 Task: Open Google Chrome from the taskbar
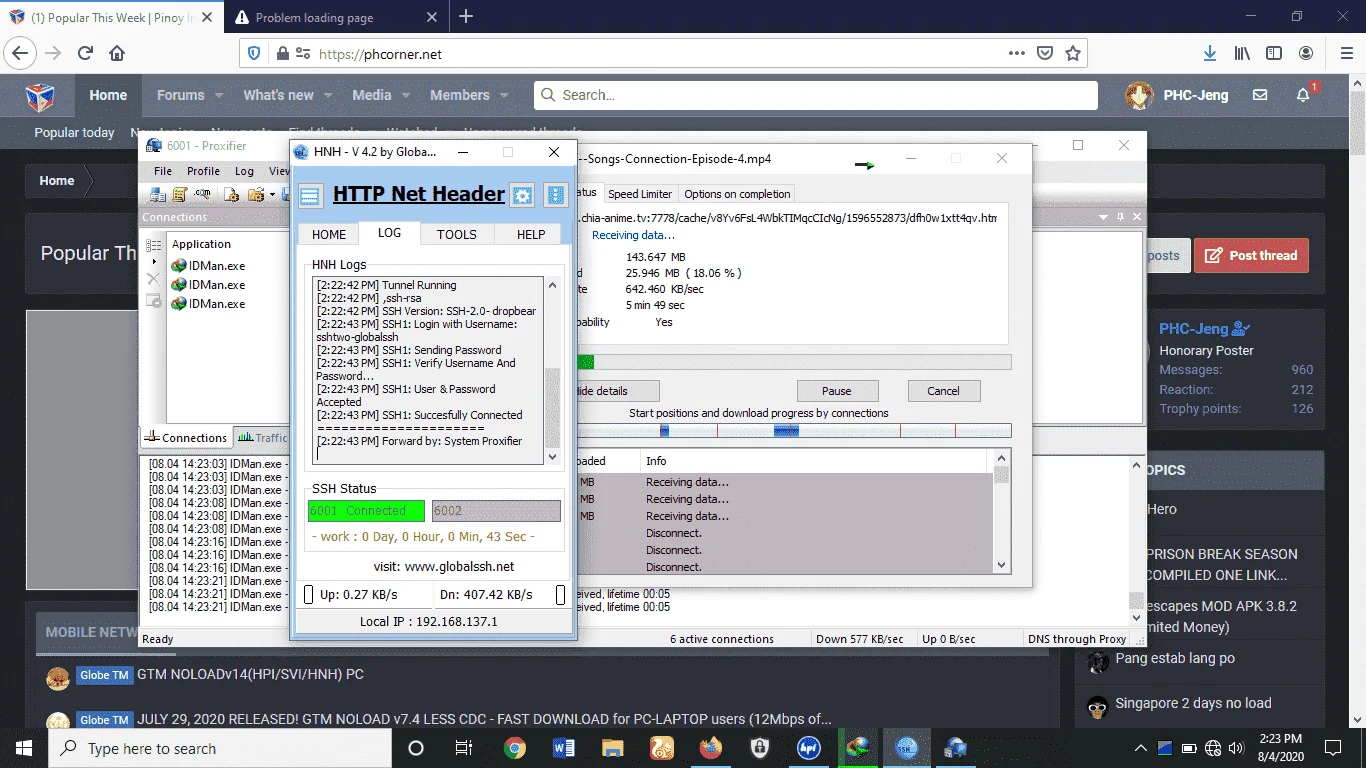pos(515,748)
